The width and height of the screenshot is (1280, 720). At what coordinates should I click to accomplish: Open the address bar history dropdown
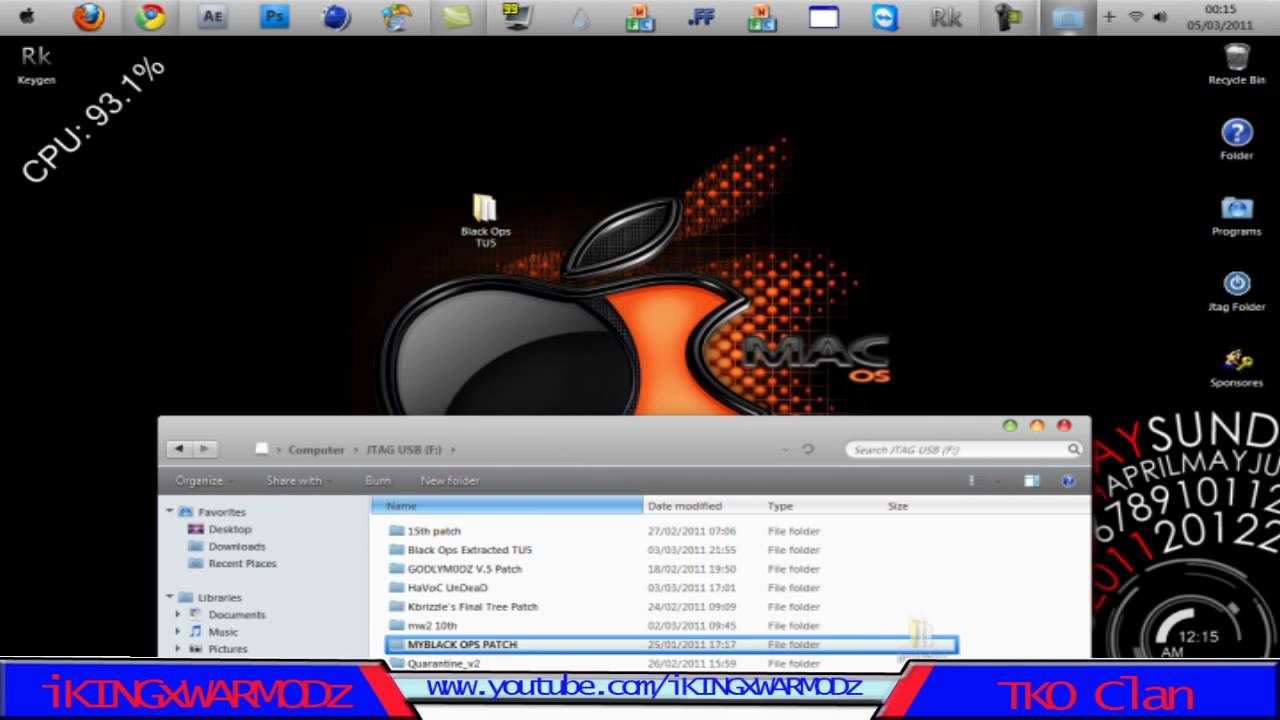(x=784, y=450)
